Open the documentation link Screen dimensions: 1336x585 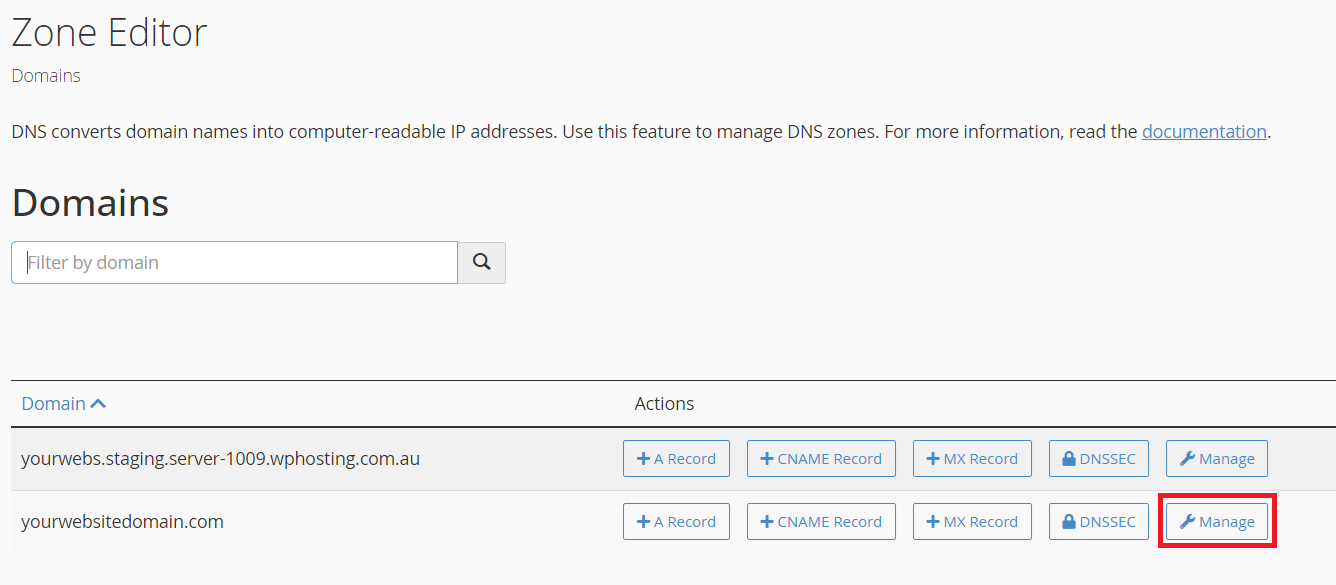coord(1204,131)
